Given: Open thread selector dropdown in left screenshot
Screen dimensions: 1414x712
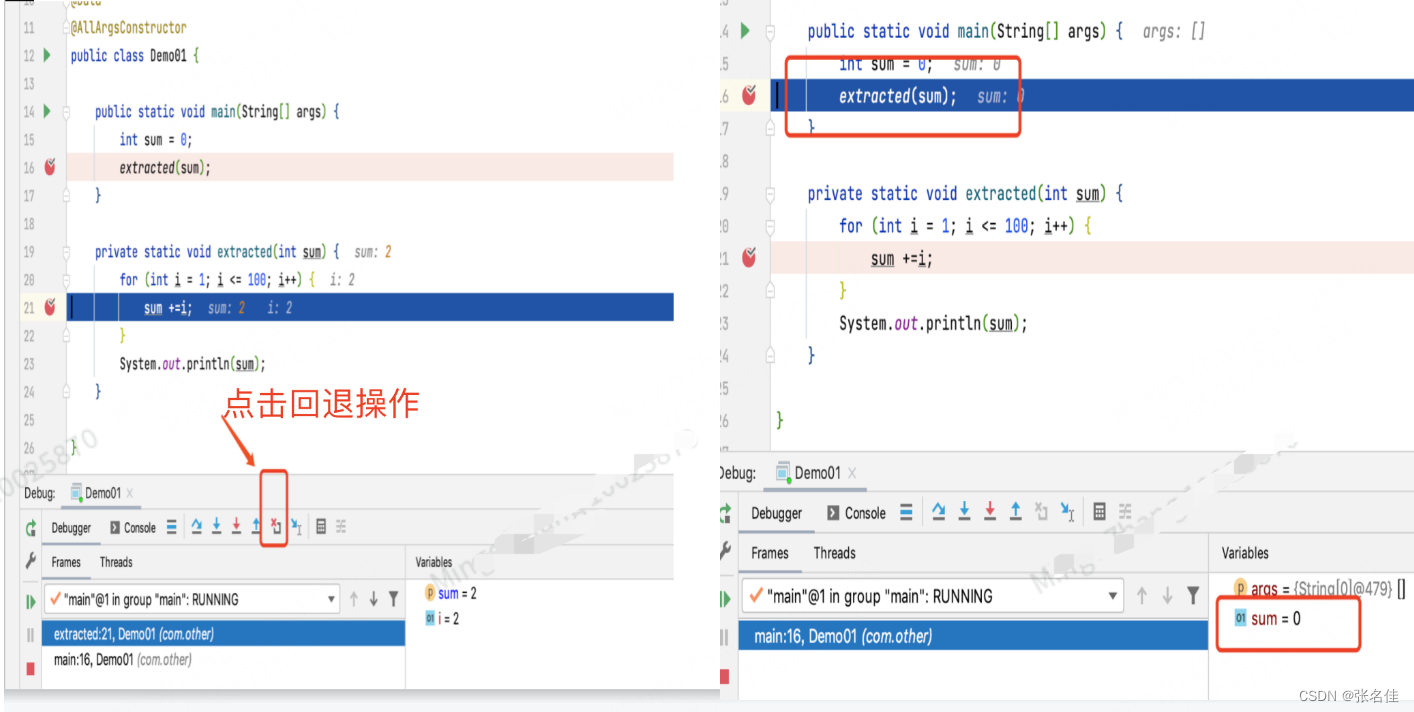Looking at the screenshot, I should (x=192, y=599).
